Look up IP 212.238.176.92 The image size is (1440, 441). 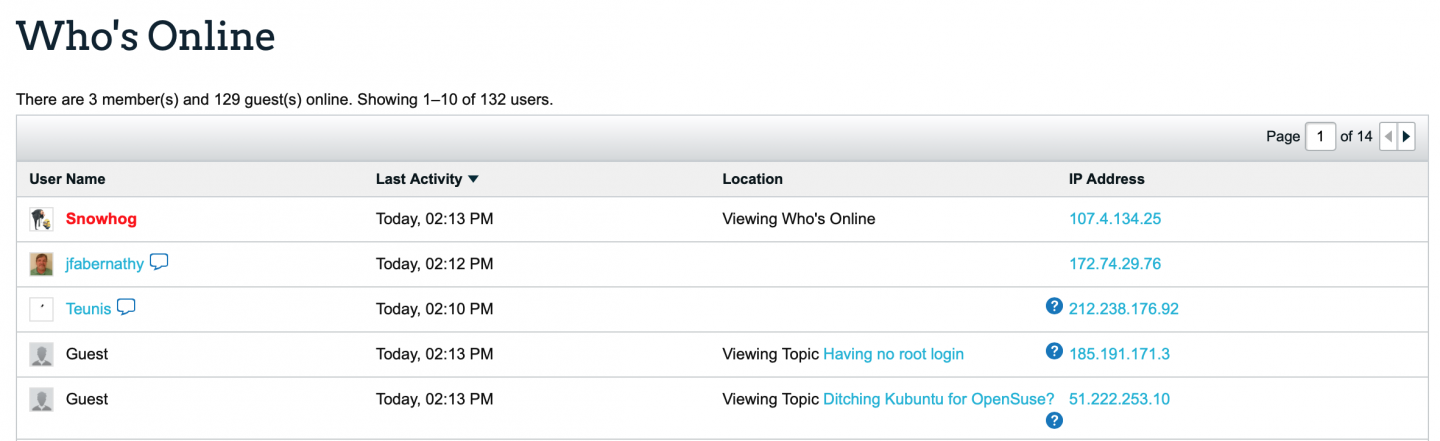1124,309
